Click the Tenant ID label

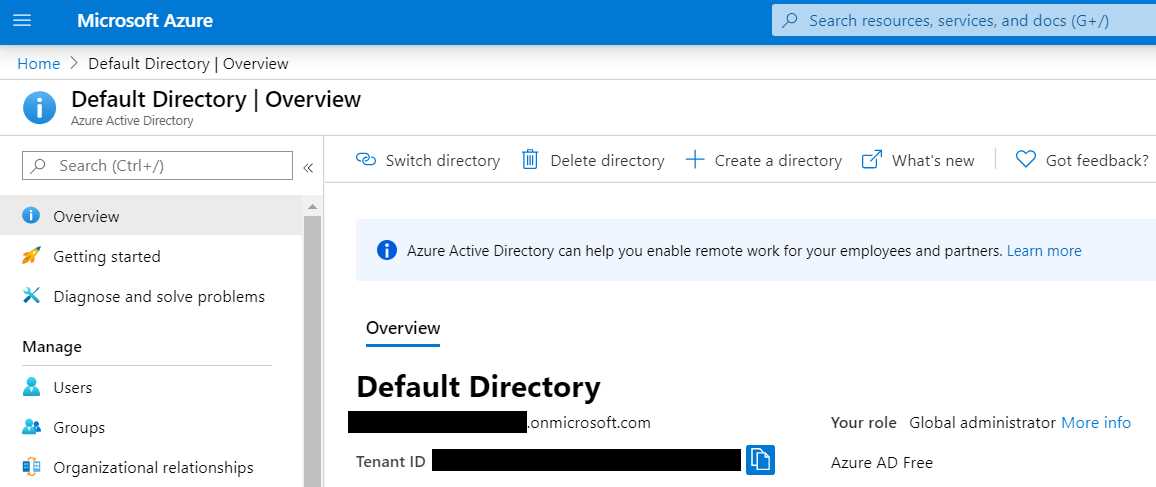coord(391,462)
